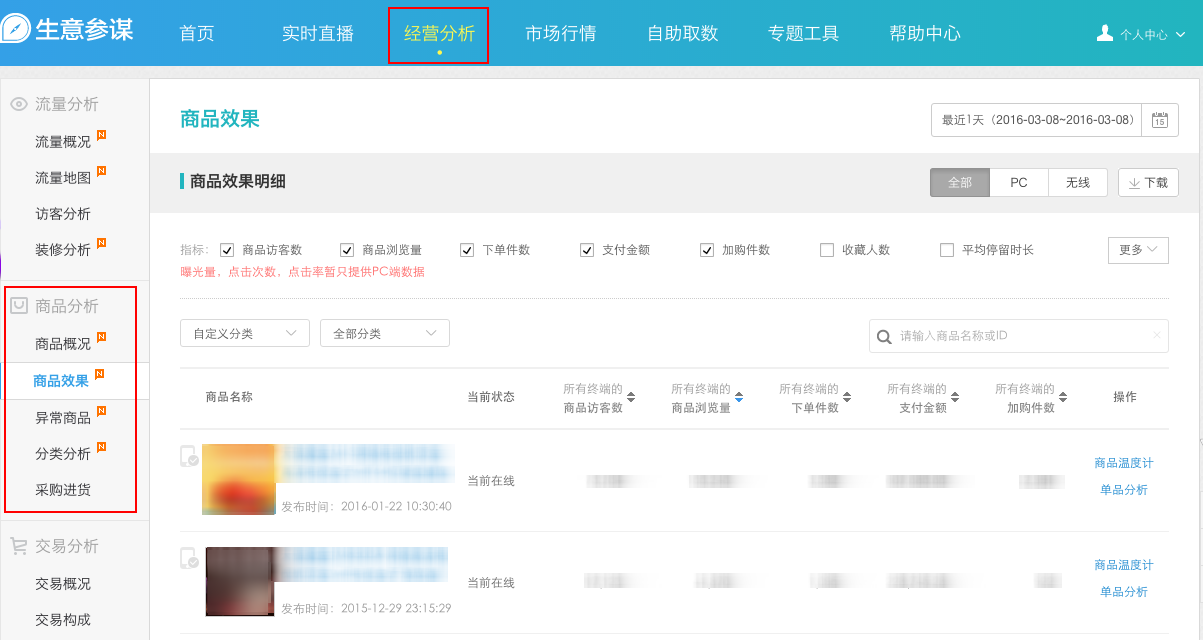Open 单品分析 link for first product
The height and width of the screenshot is (640, 1203).
(1124, 490)
